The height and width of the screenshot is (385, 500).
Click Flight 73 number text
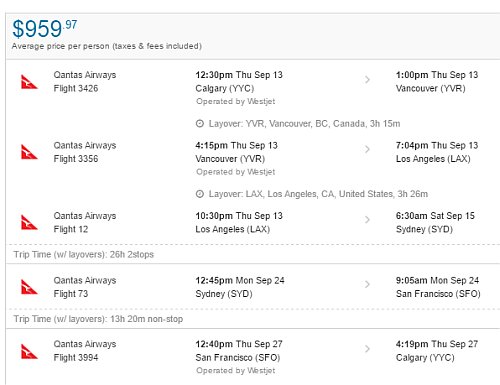coord(71,294)
